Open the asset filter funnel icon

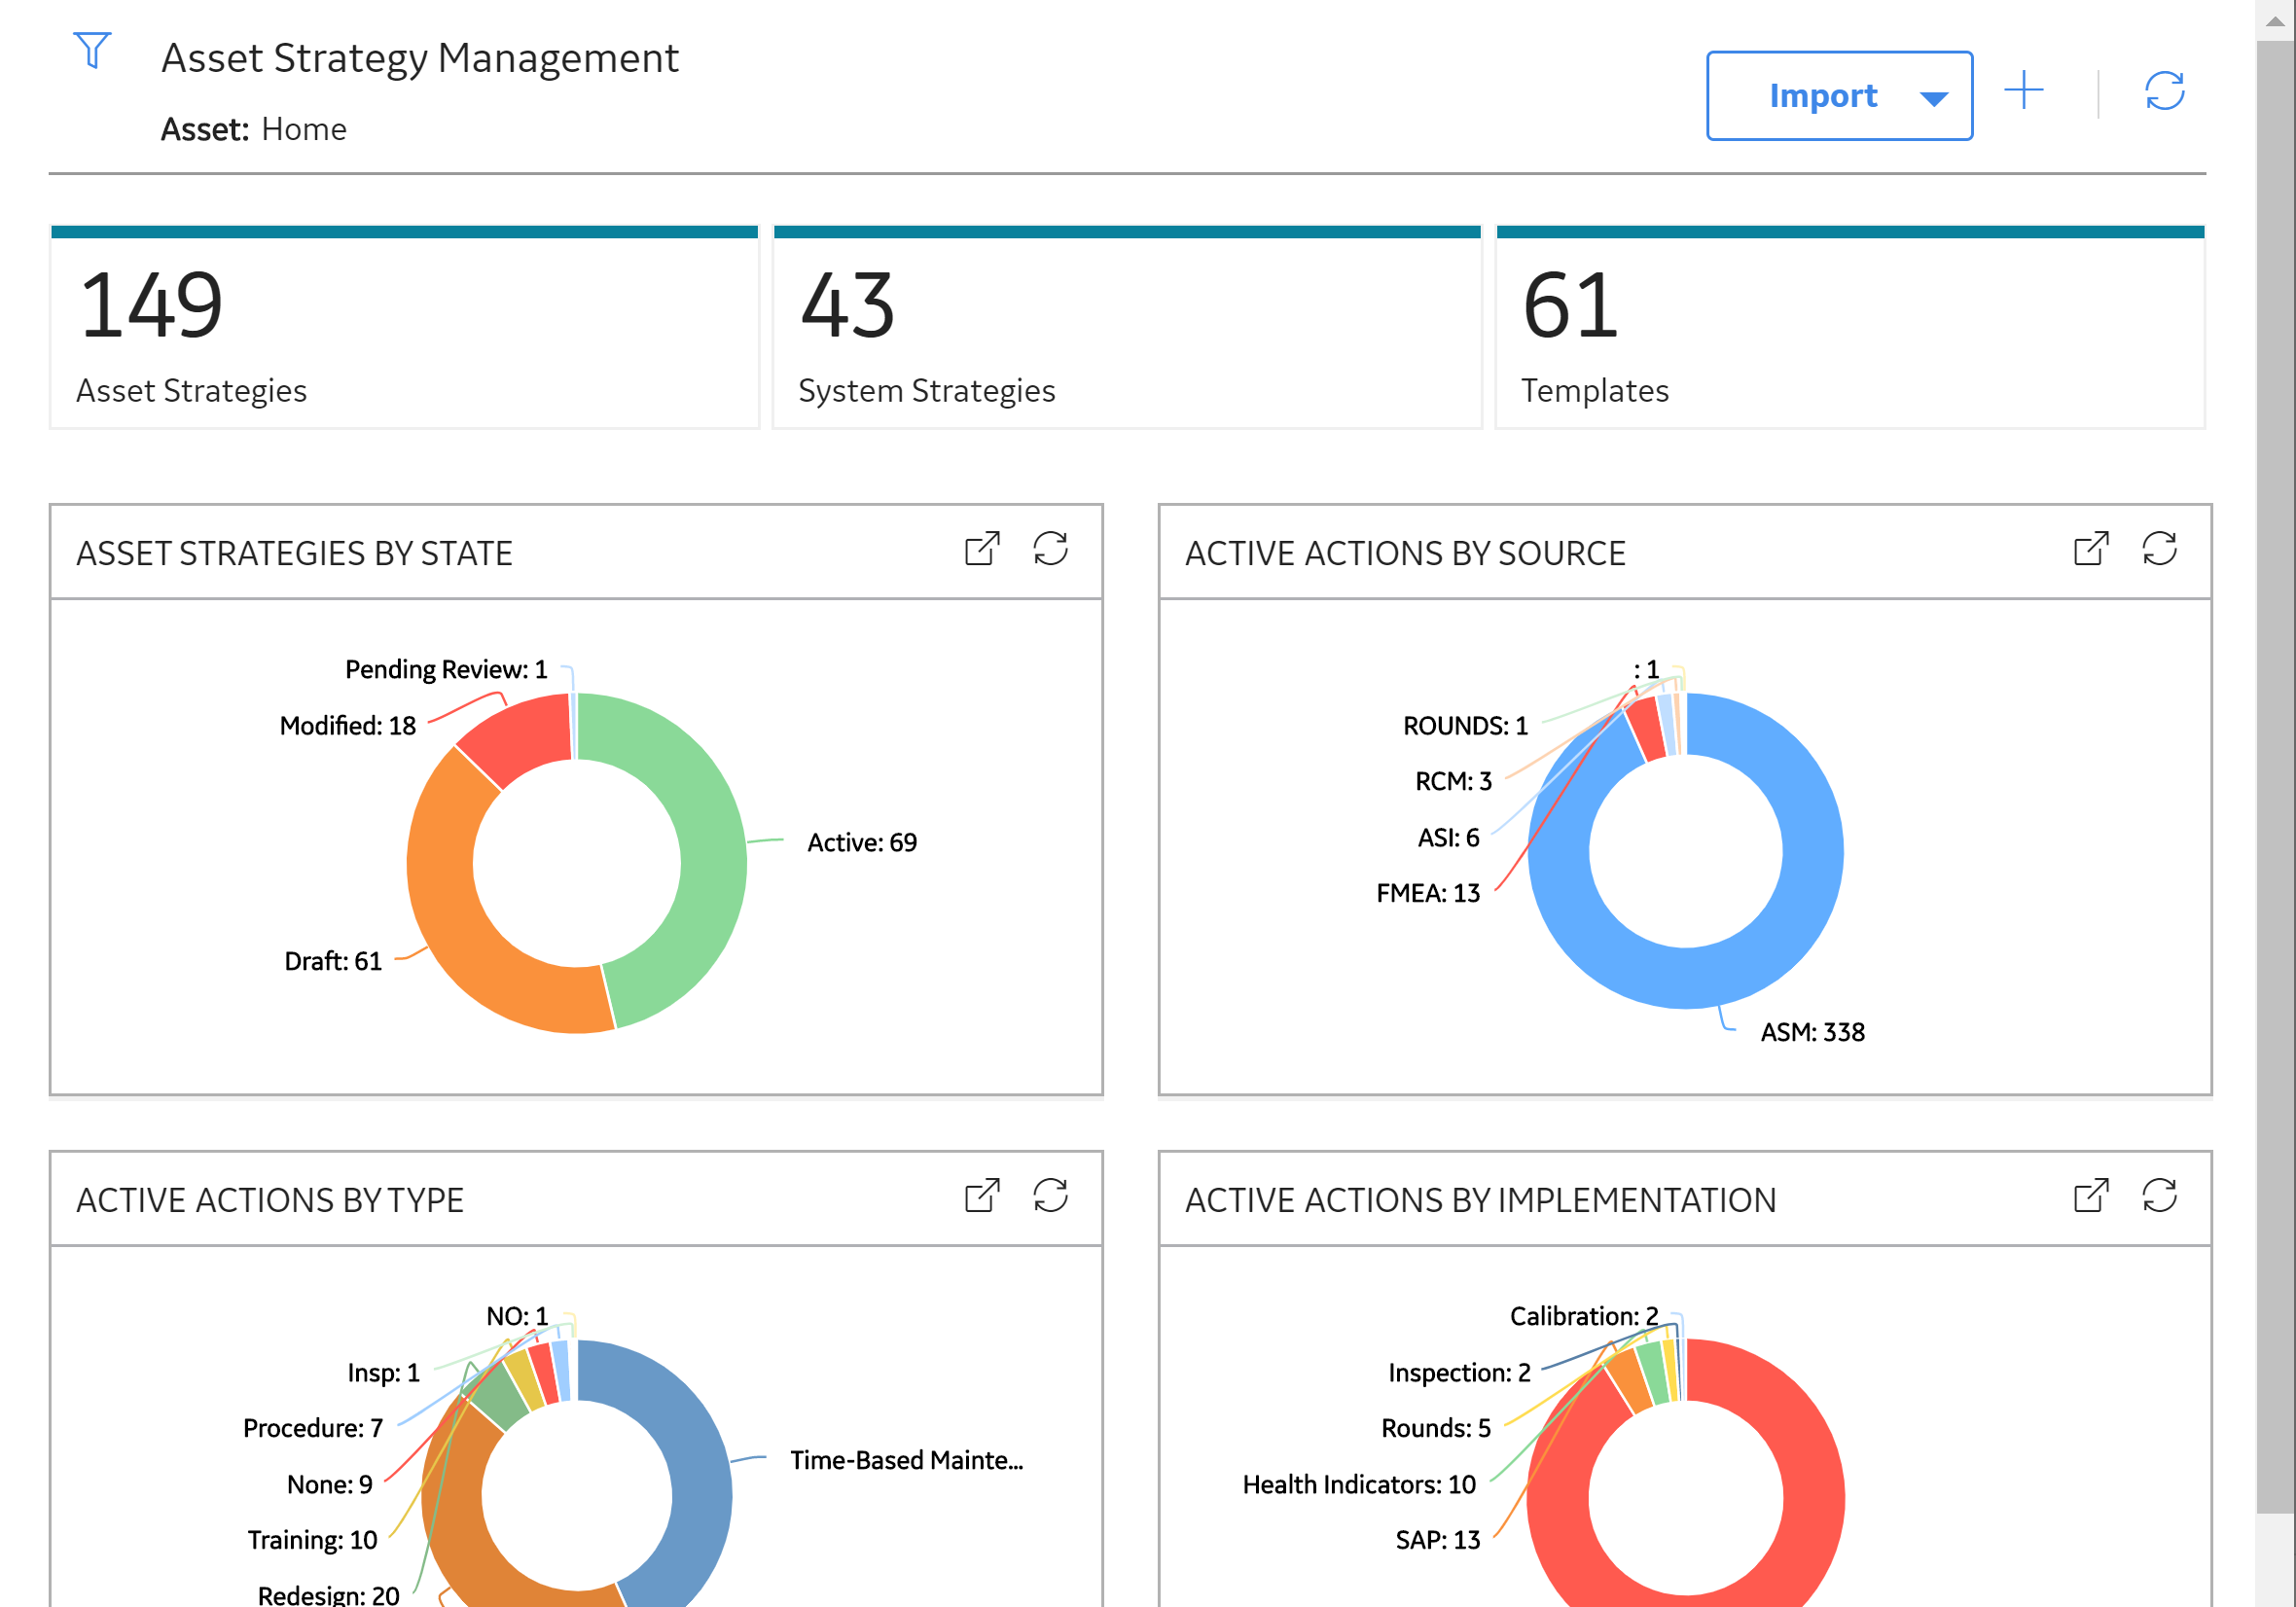[92, 51]
